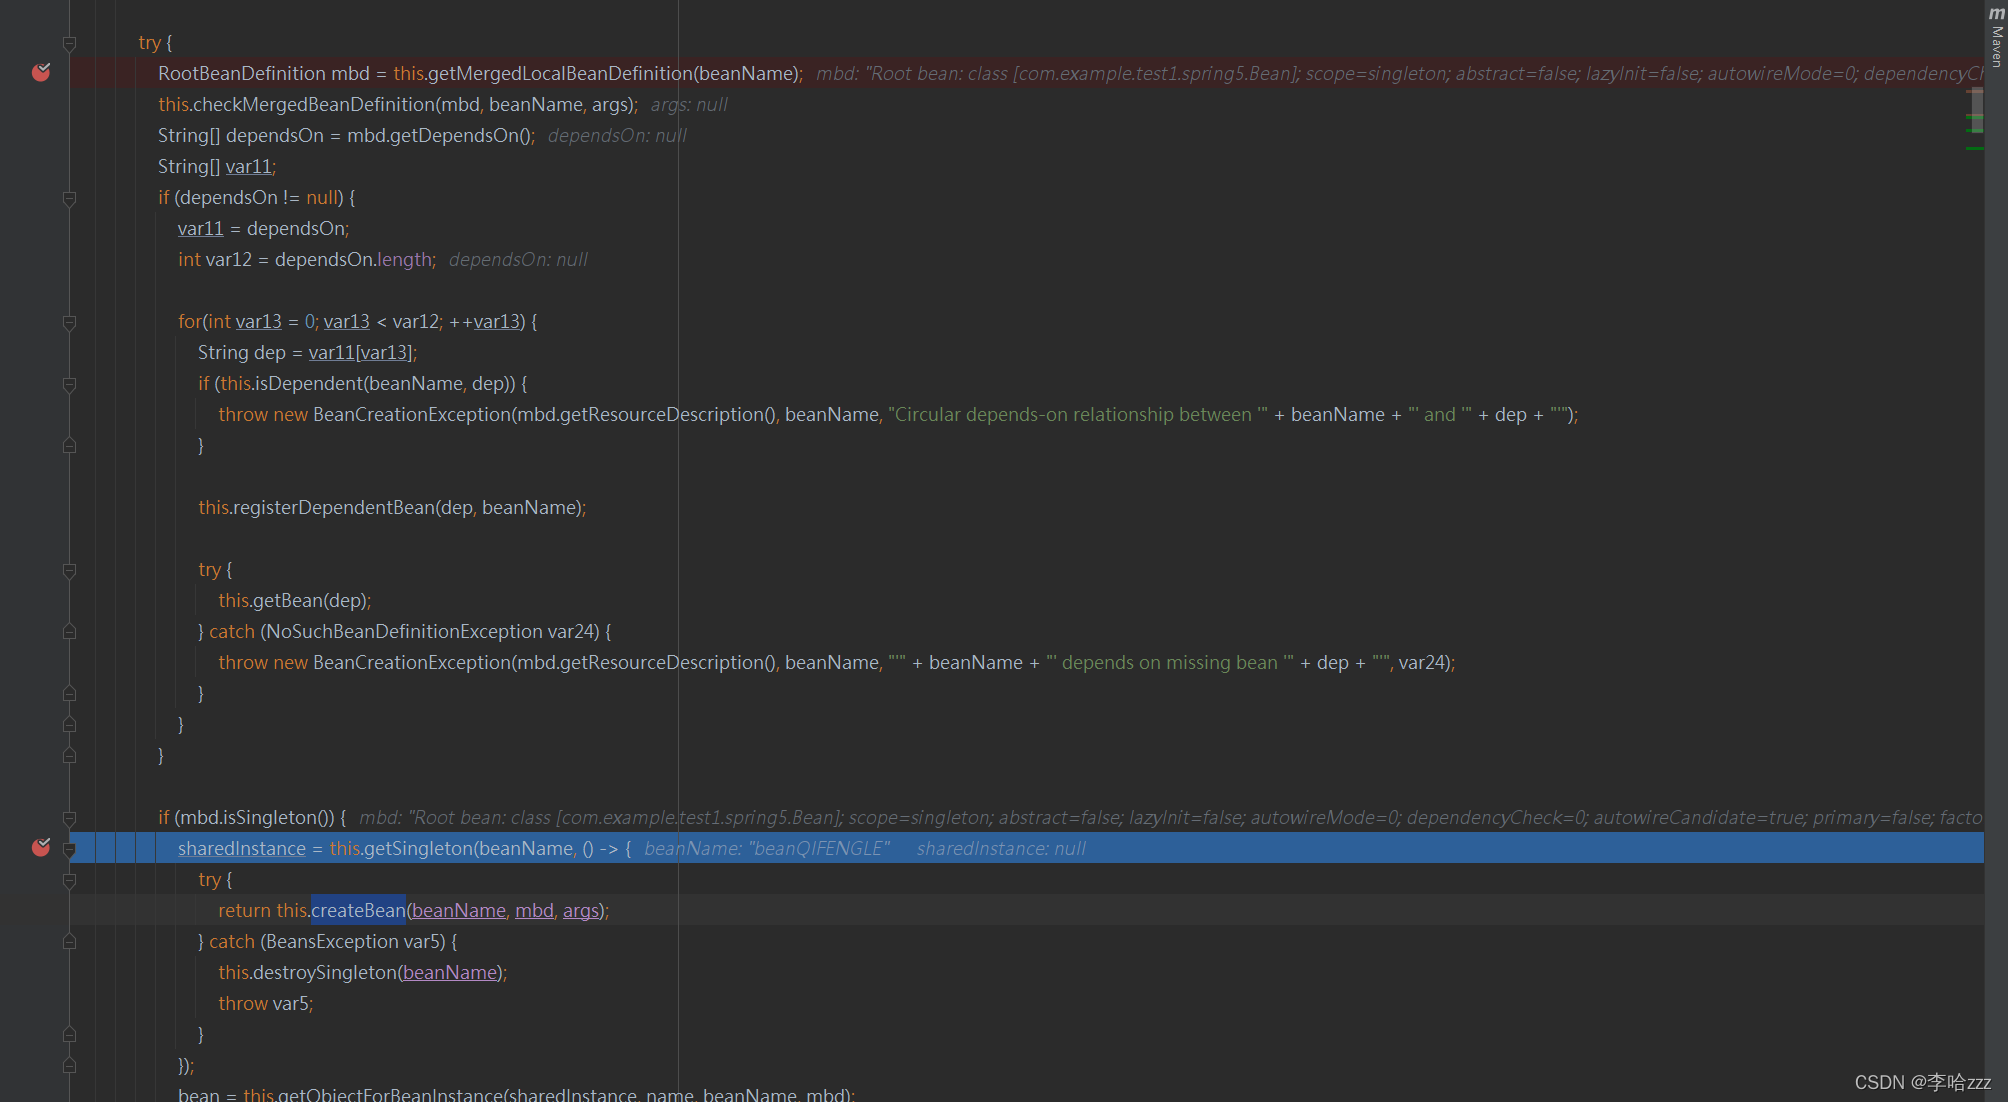Collapse the outer try block fold marker
The image size is (2008, 1102).
pyautogui.click(x=70, y=44)
